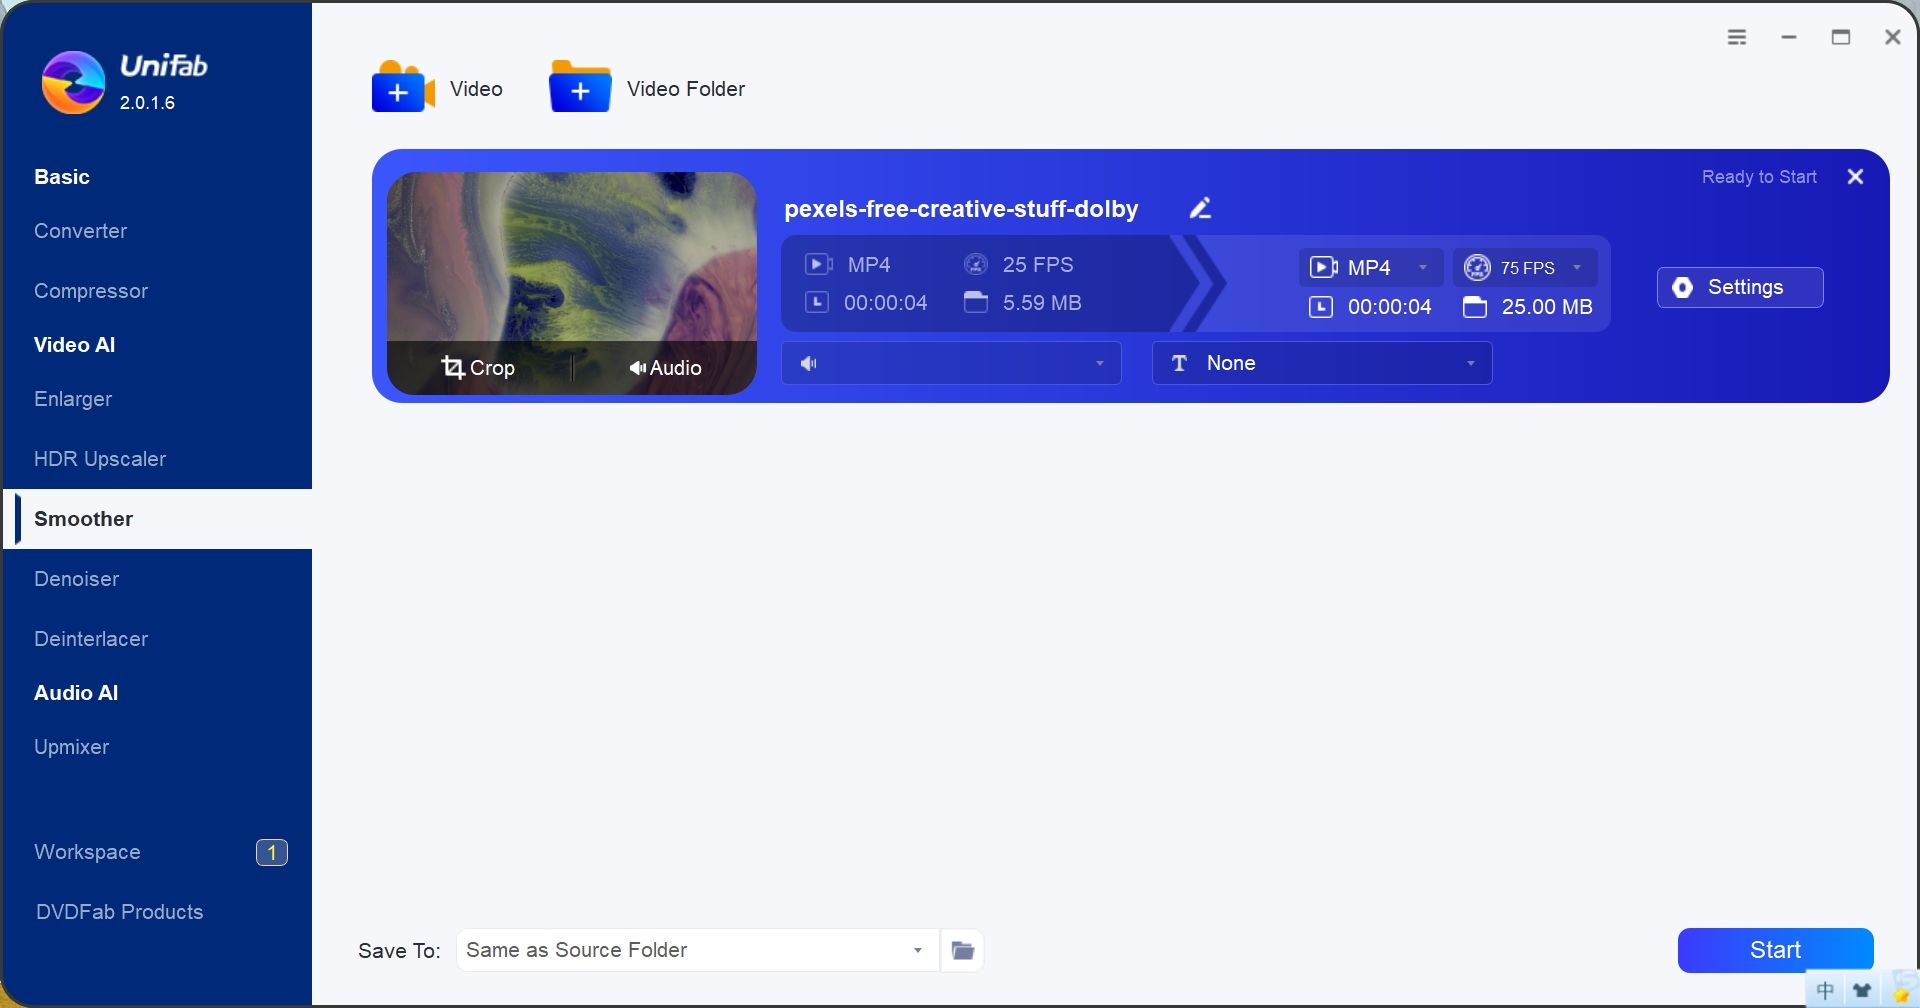This screenshot has height=1008, width=1920.
Task: Add a Video Folder
Action: 646,88
